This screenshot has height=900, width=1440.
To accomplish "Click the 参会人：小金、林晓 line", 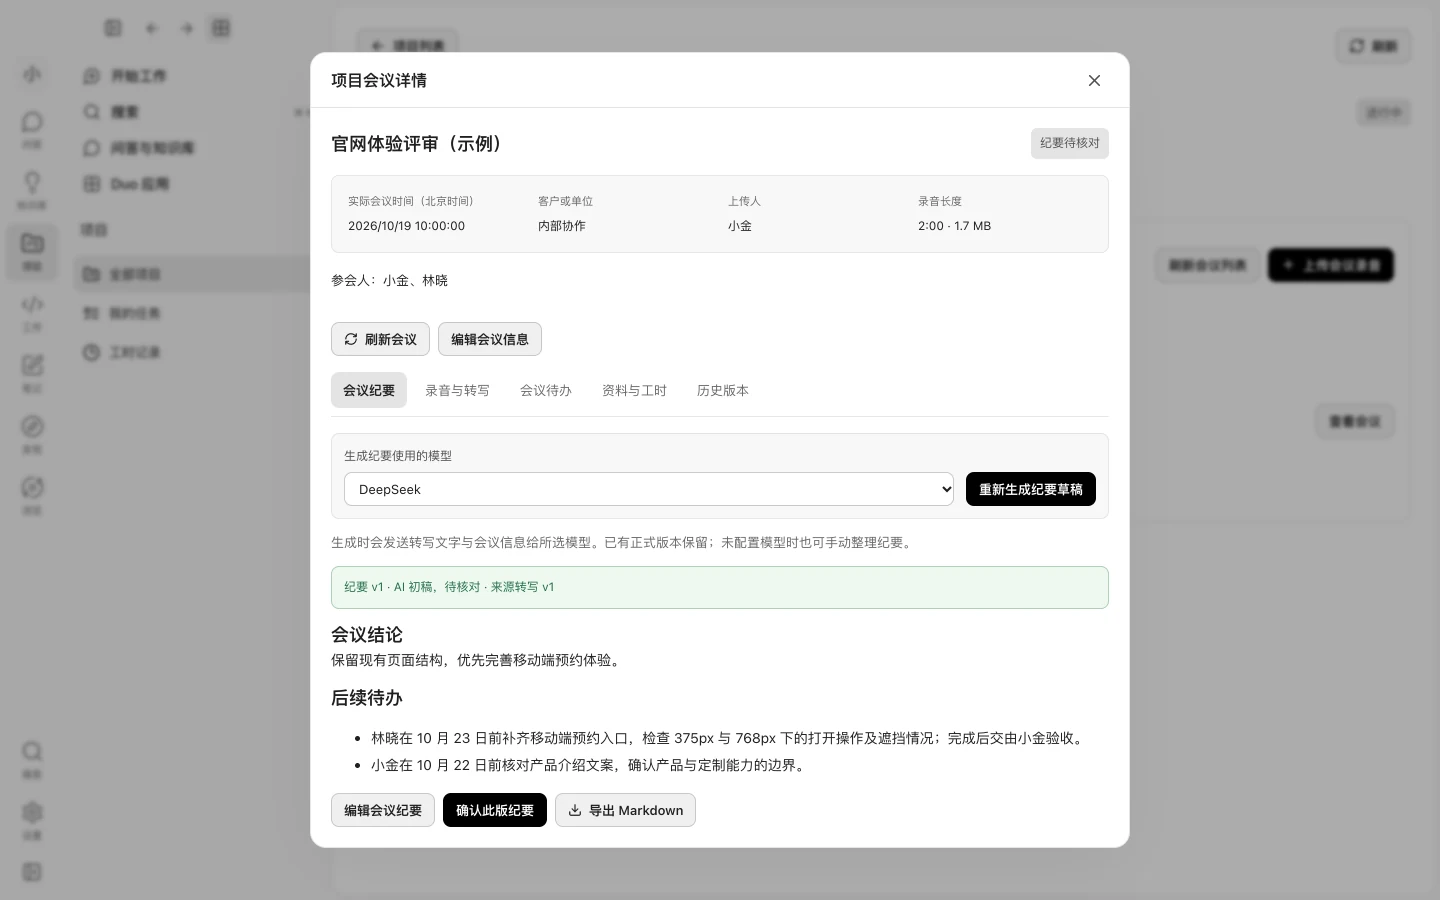I will click(x=390, y=280).
